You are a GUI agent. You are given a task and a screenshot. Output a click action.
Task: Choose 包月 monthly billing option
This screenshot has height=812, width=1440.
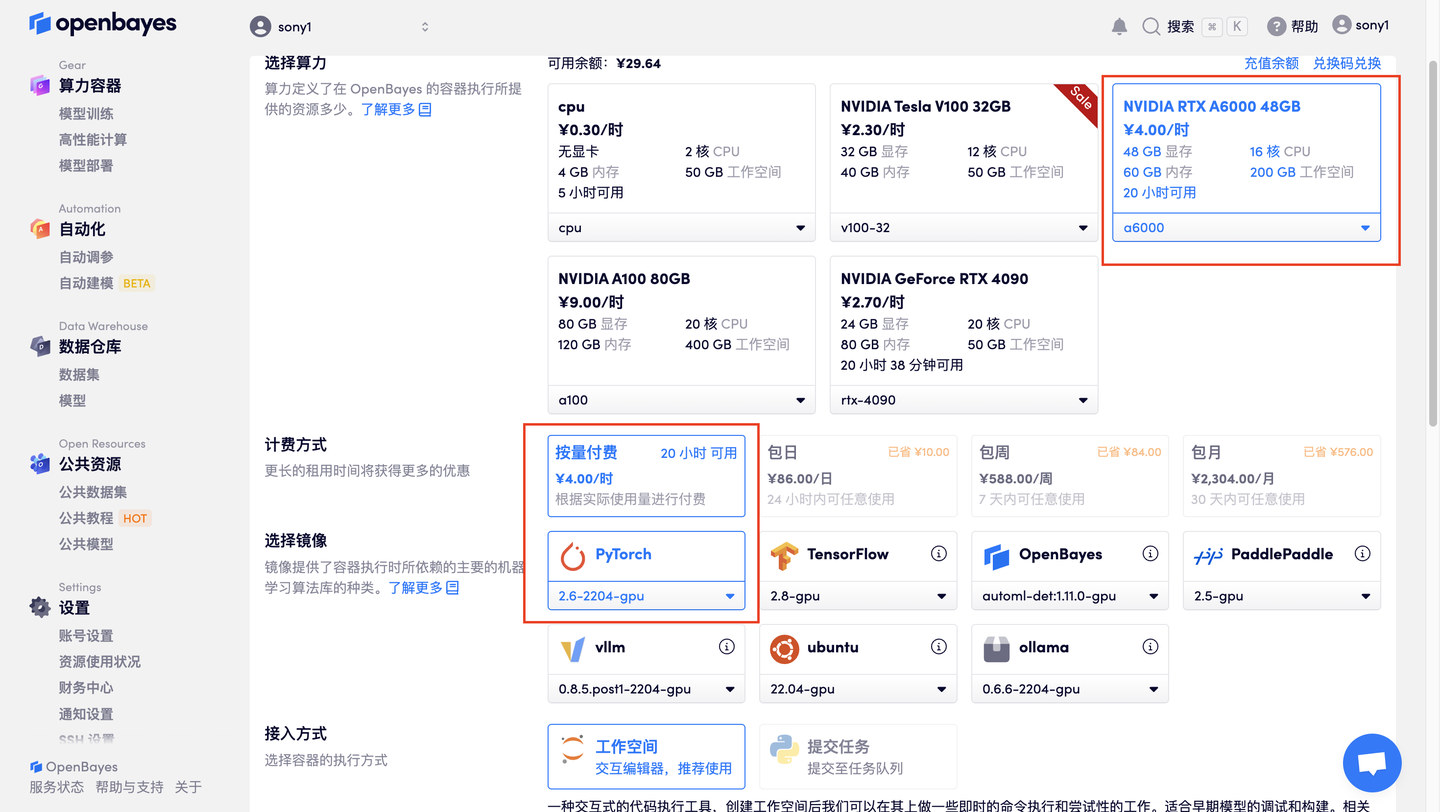pos(1282,475)
